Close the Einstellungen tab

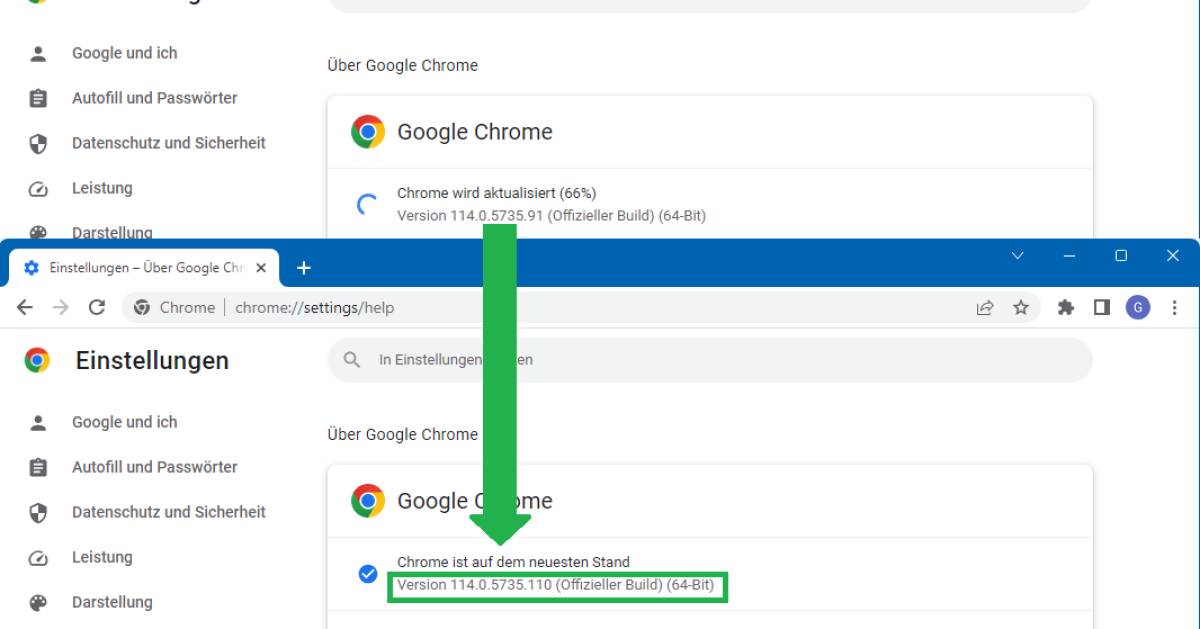(x=262, y=268)
